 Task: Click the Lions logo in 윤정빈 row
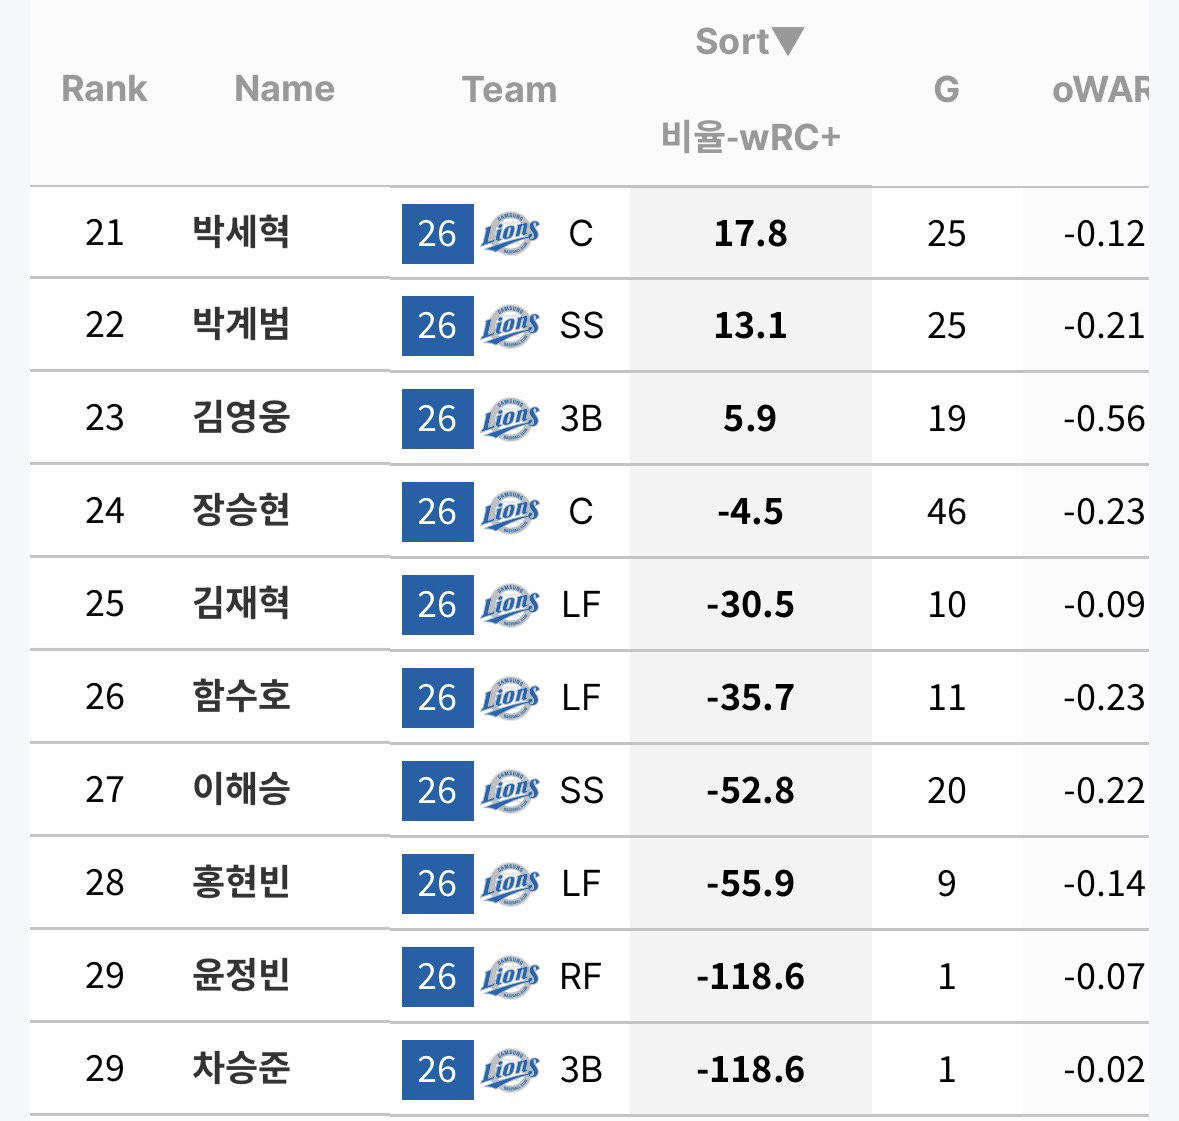tap(510, 977)
